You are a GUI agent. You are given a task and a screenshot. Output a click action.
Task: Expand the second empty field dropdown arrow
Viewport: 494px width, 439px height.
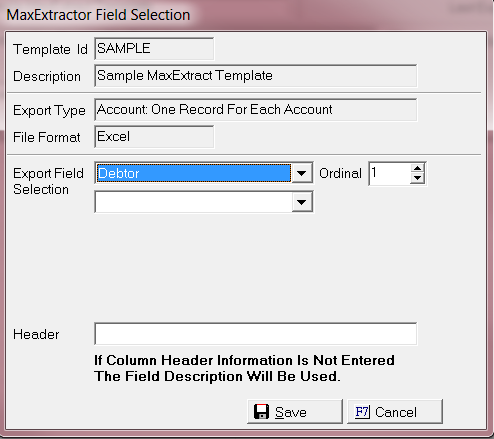[302, 202]
